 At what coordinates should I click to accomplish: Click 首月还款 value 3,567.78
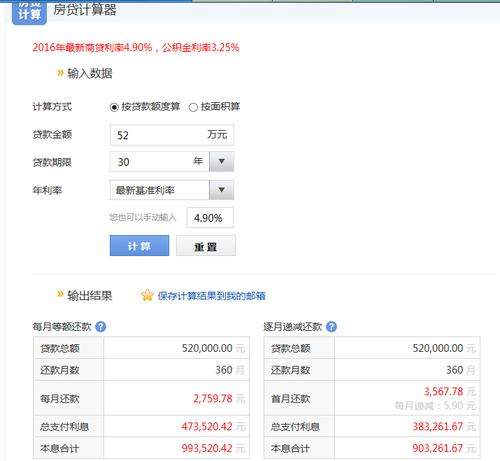[x=443, y=391]
